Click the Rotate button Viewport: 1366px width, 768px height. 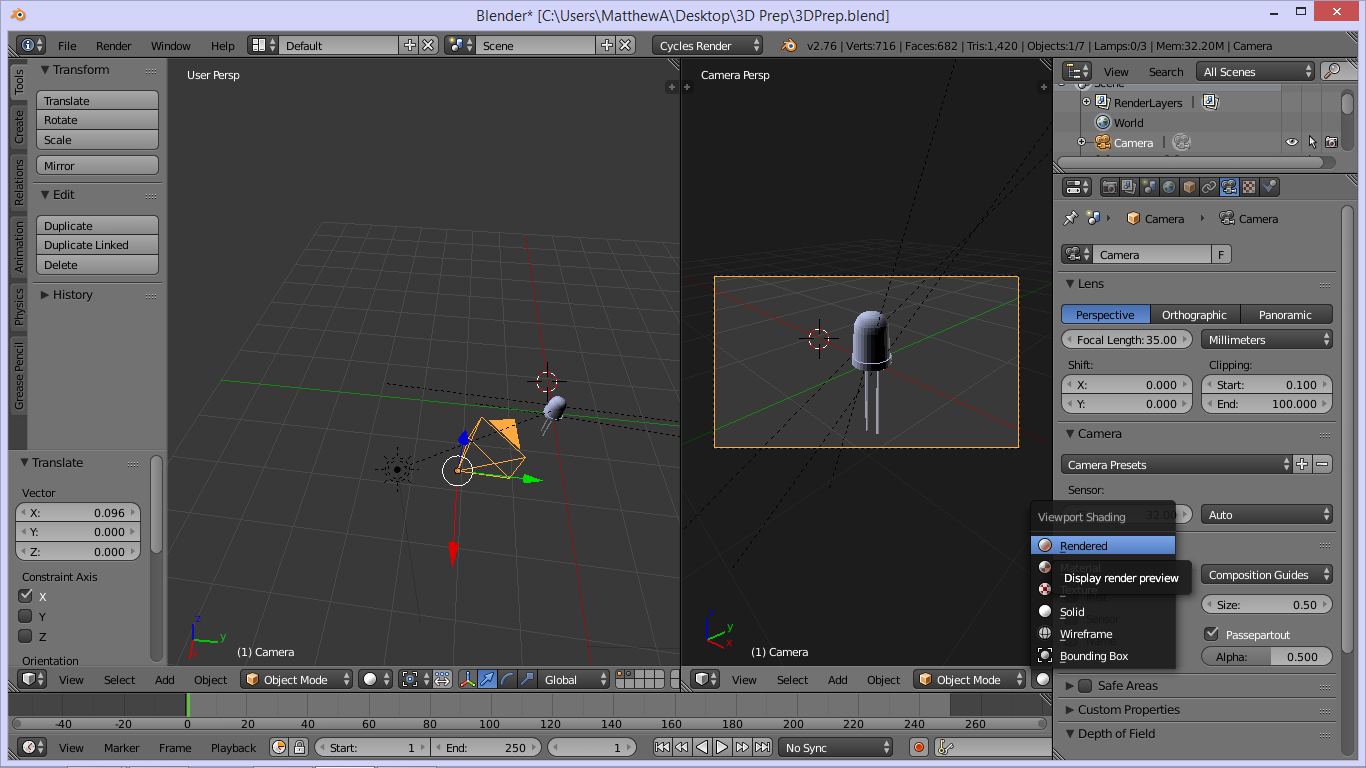click(x=98, y=120)
